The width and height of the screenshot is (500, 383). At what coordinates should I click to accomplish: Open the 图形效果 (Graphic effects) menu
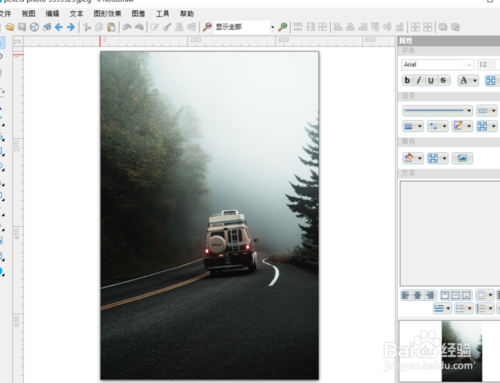click(x=107, y=14)
